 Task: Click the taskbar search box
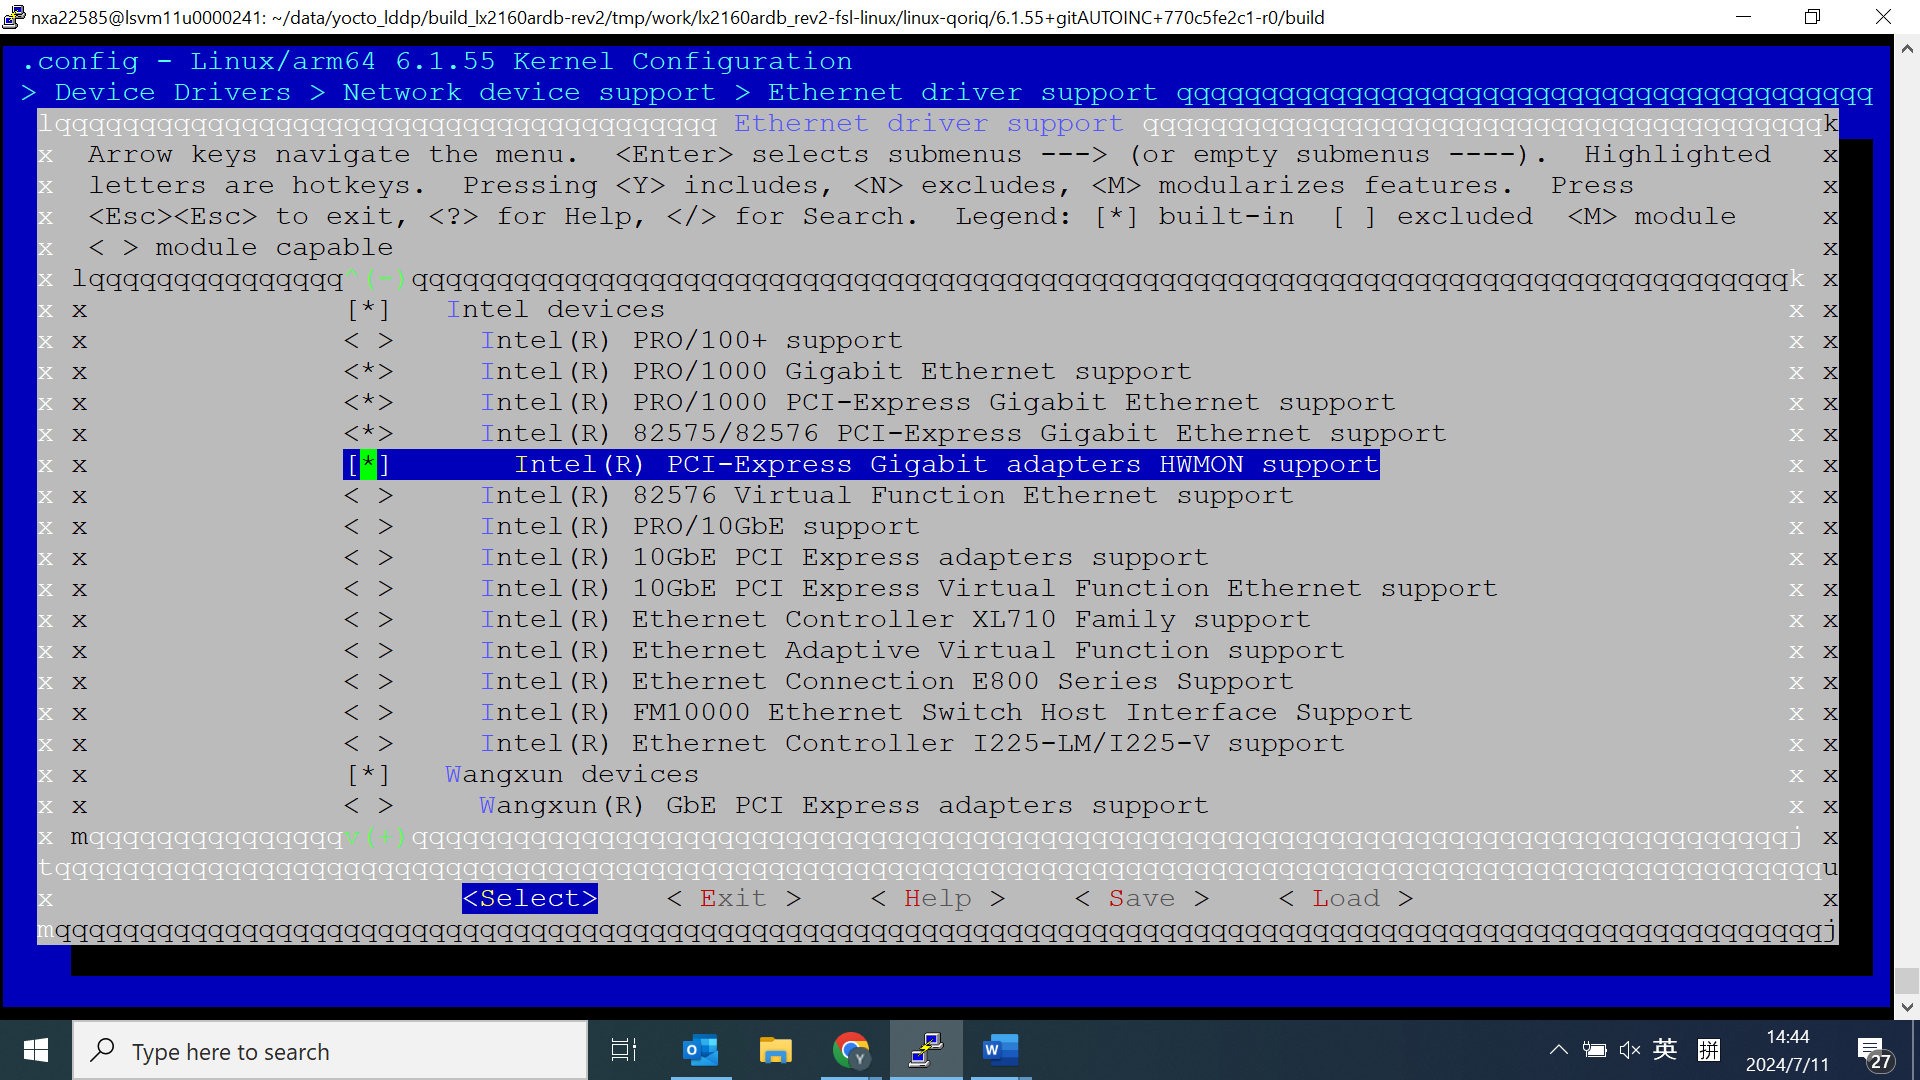(330, 1051)
